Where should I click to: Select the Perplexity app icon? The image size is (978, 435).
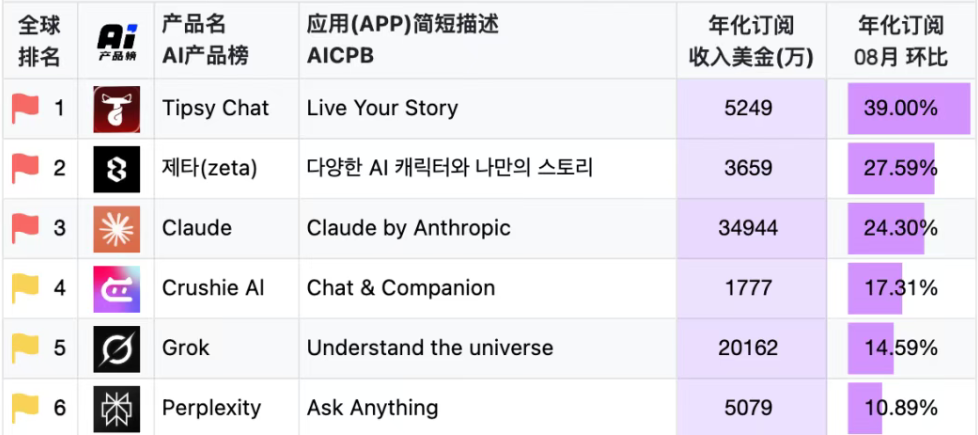click(117, 409)
